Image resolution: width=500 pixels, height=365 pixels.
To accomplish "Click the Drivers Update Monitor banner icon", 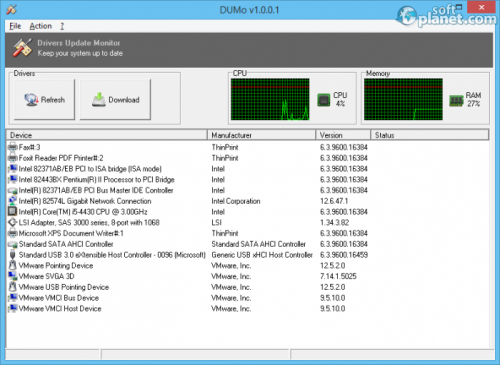I will click(x=22, y=48).
